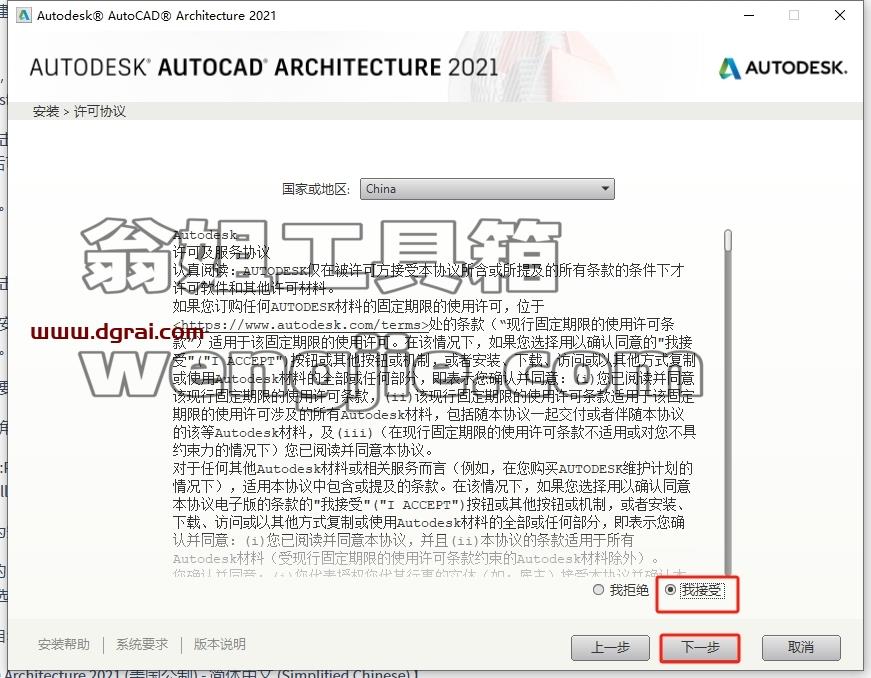This screenshot has width=871, height=678.
Task: Click the 下一步 (Next) button
Action: click(700, 647)
